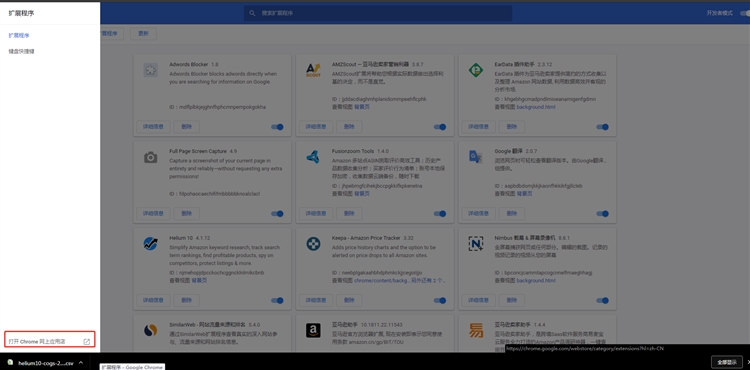The height and width of the screenshot is (370, 750).
Task: Click the Keepa Amazon Price Tracker icon
Action: (313, 244)
